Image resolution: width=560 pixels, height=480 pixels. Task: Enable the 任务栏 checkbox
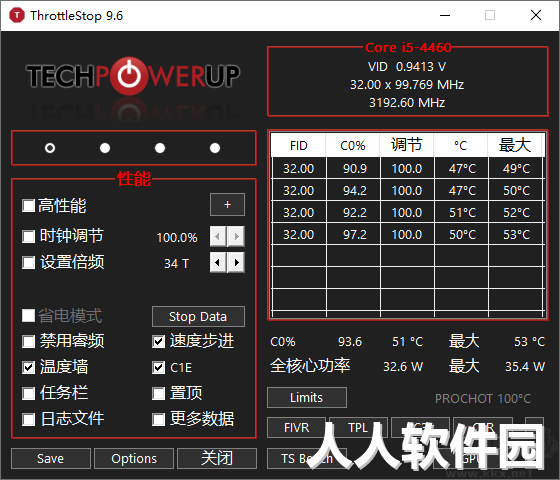pyautogui.click(x=28, y=393)
